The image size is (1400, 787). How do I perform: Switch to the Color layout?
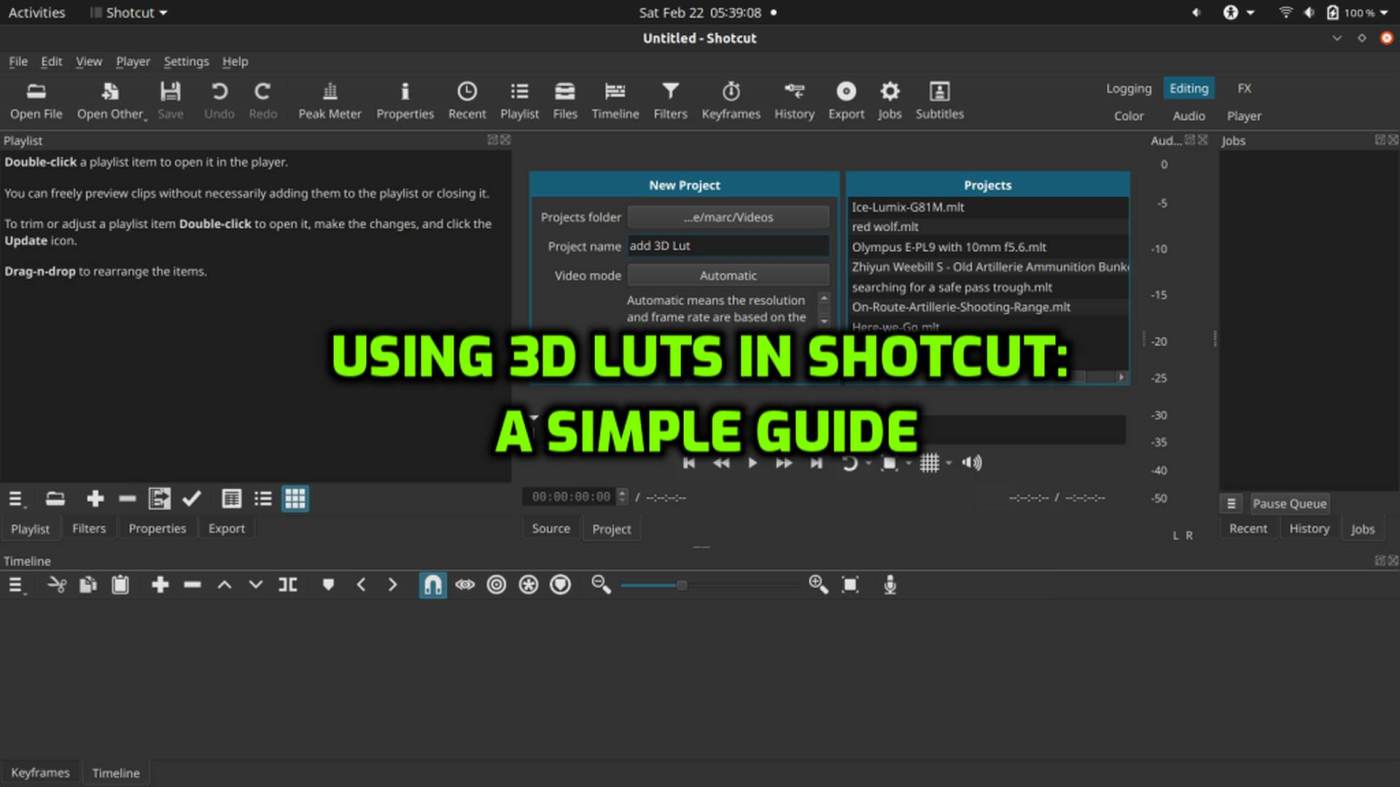[x=1129, y=116]
